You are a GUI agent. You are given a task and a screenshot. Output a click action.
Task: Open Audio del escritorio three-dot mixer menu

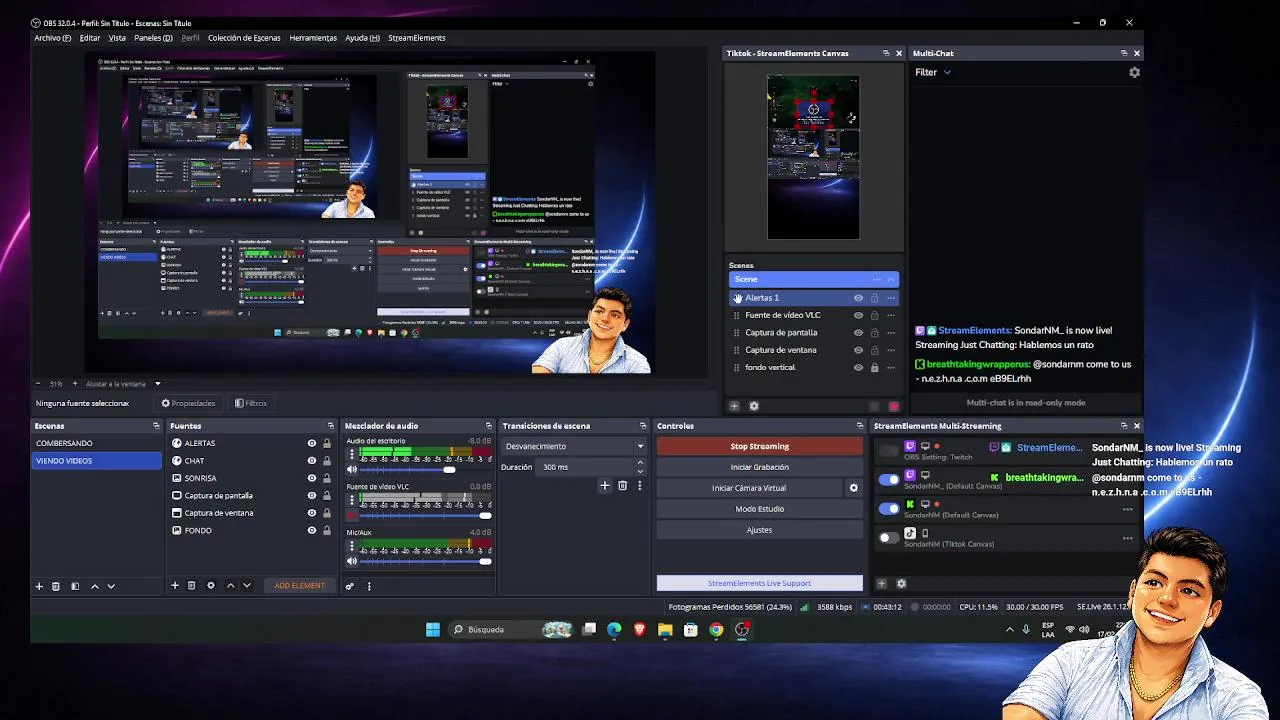tap(352, 454)
